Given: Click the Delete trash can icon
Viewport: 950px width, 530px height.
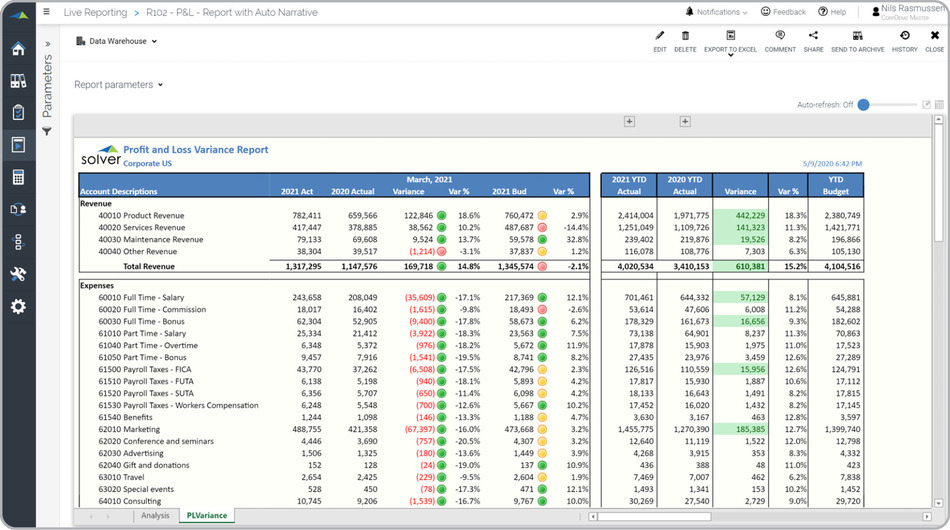Looking at the screenshot, I should pos(685,36).
